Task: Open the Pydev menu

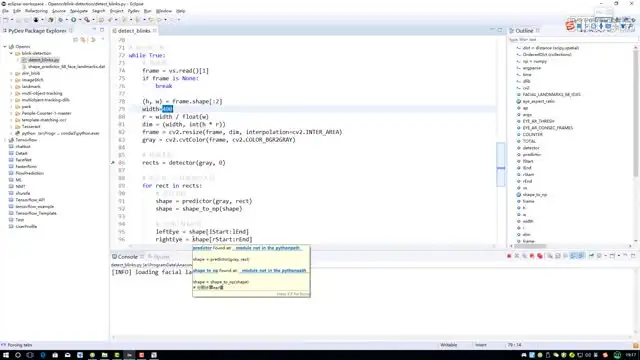Action: click(133, 11)
